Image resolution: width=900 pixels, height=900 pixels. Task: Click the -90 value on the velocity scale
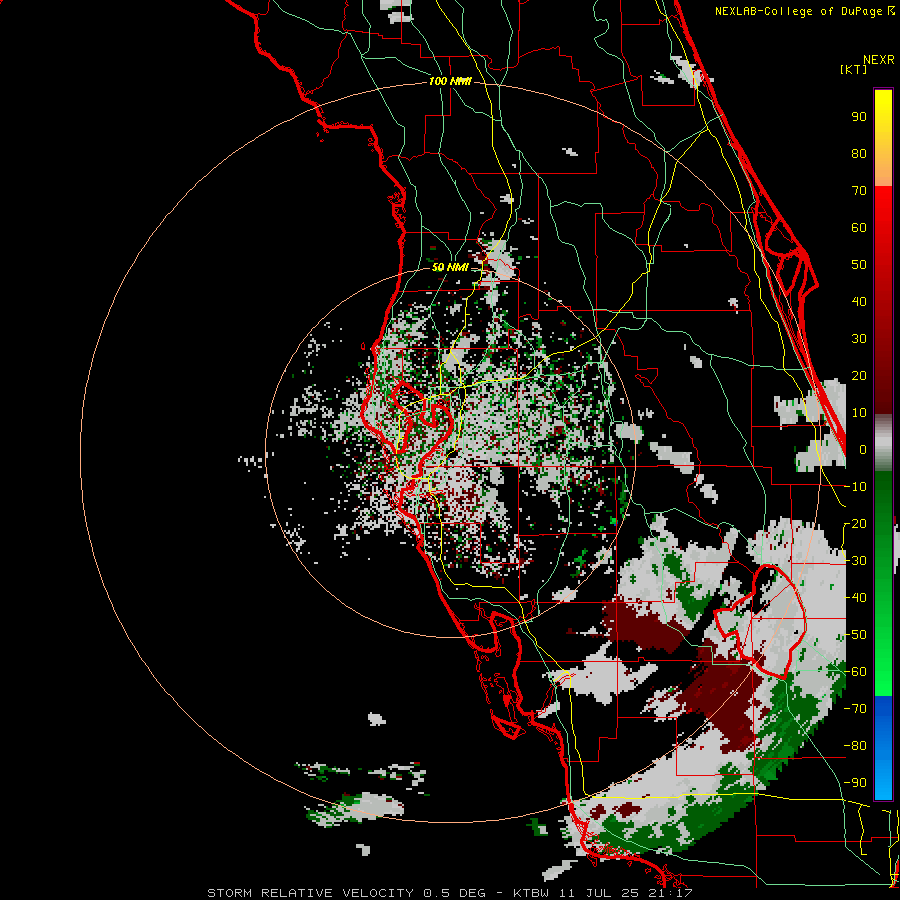point(855,783)
